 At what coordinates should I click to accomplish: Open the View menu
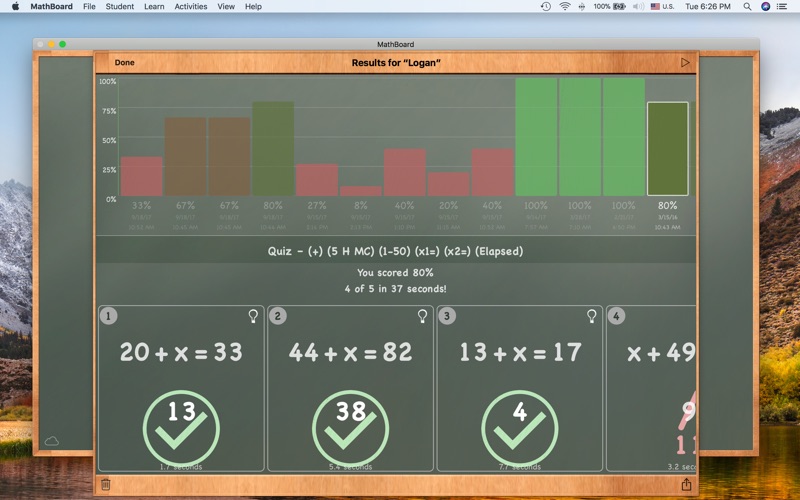pyautogui.click(x=226, y=6)
